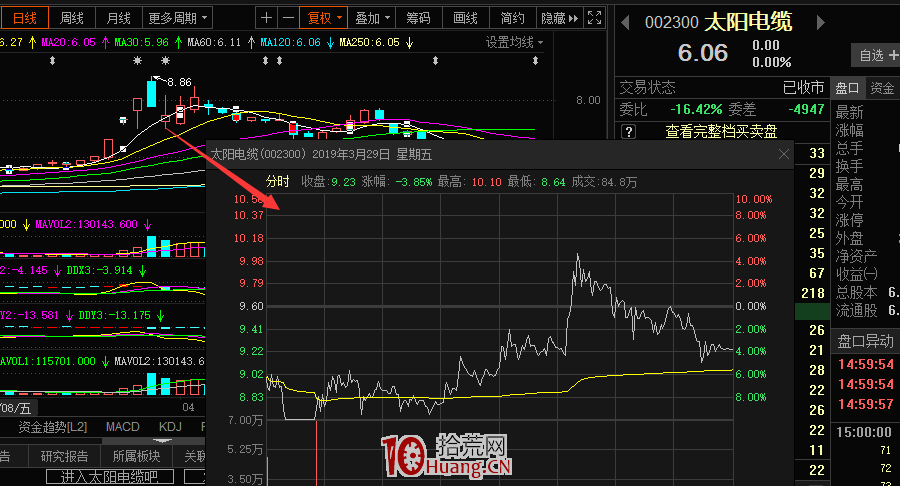Go to previous stock with left arrow
Viewport: 900px width, 486px height.
tap(626, 23)
